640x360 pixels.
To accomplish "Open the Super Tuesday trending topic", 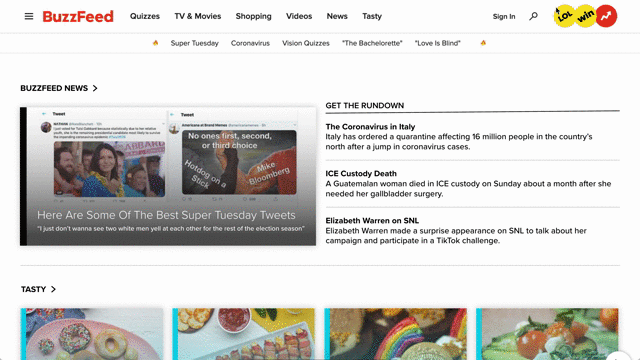I will point(194,43).
